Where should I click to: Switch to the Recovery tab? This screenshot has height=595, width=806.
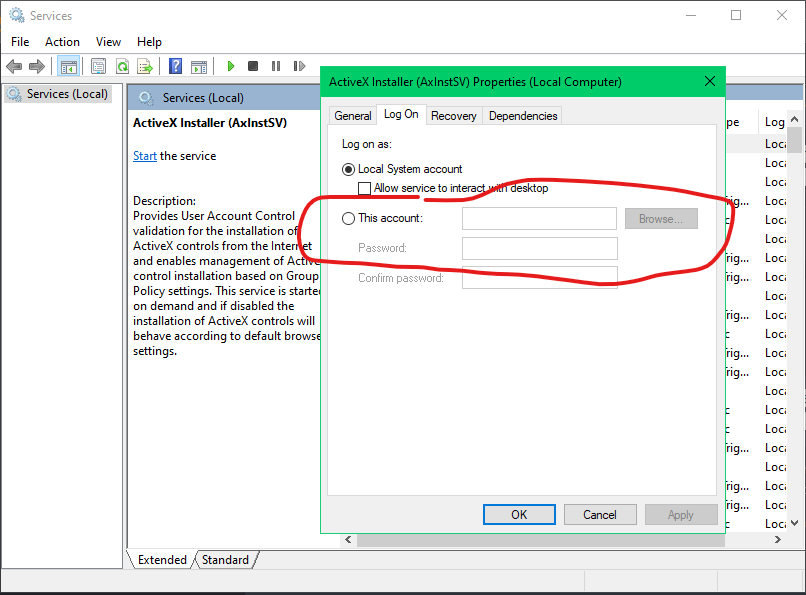[453, 116]
